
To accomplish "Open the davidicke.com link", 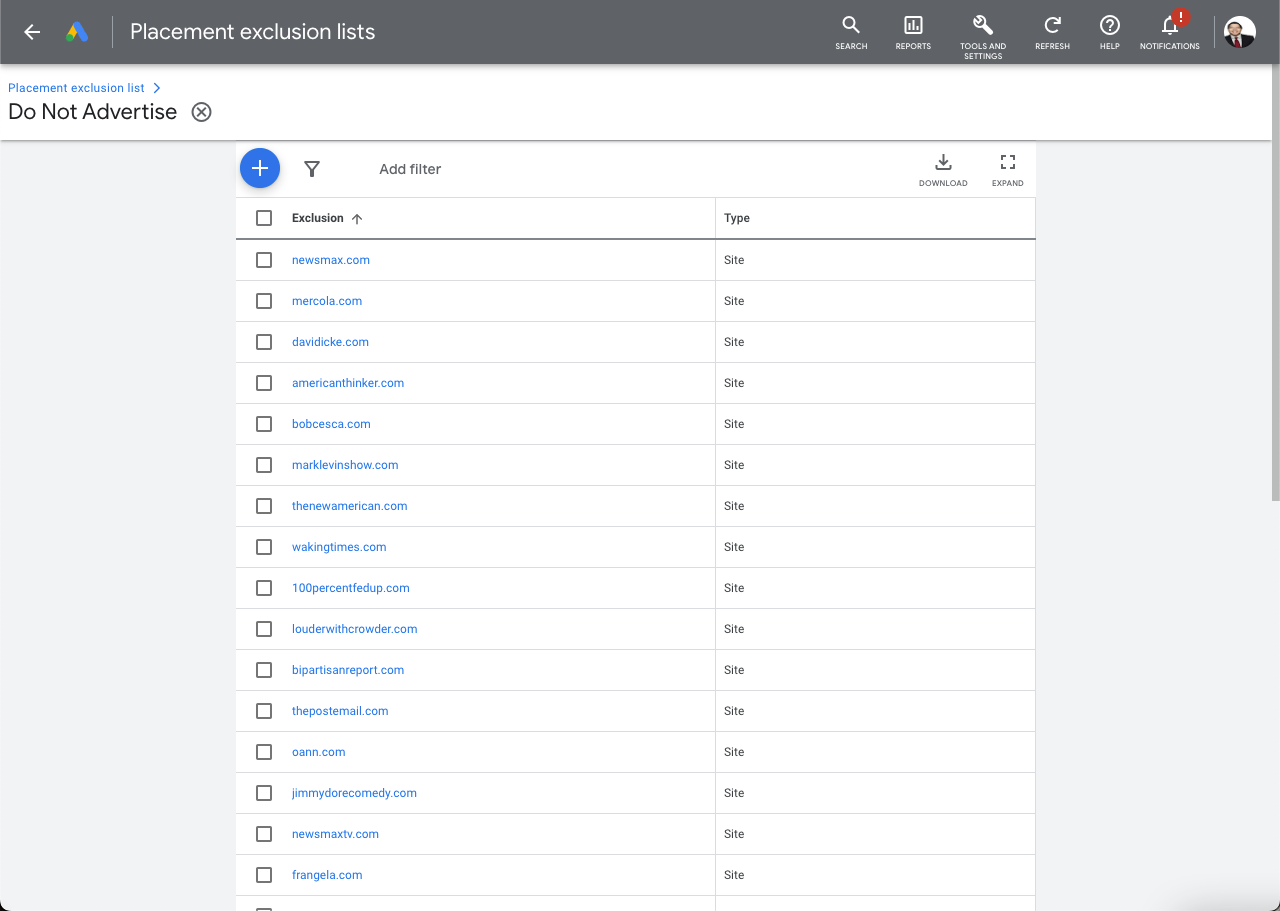I will [x=330, y=342].
